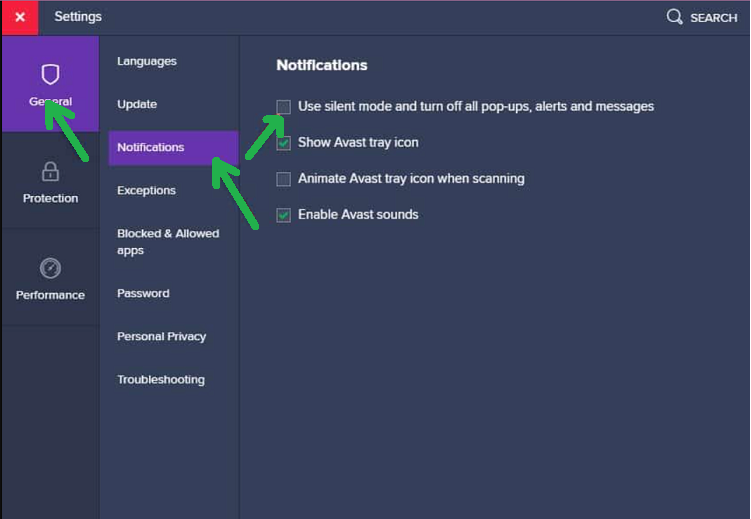Open Personal Privacy settings
The height and width of the screenshot is (519, 751).
[x=161, y=336]
